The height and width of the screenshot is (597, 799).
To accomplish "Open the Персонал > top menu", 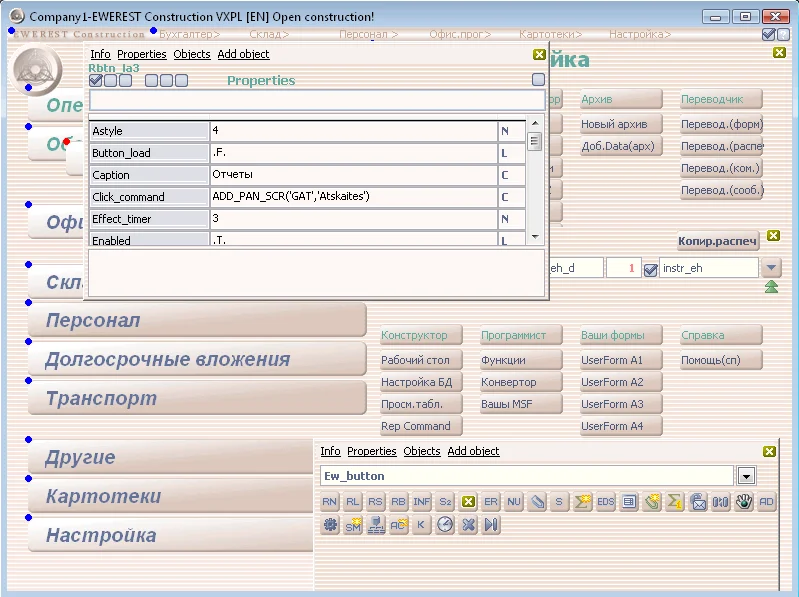I will point(368,34).
